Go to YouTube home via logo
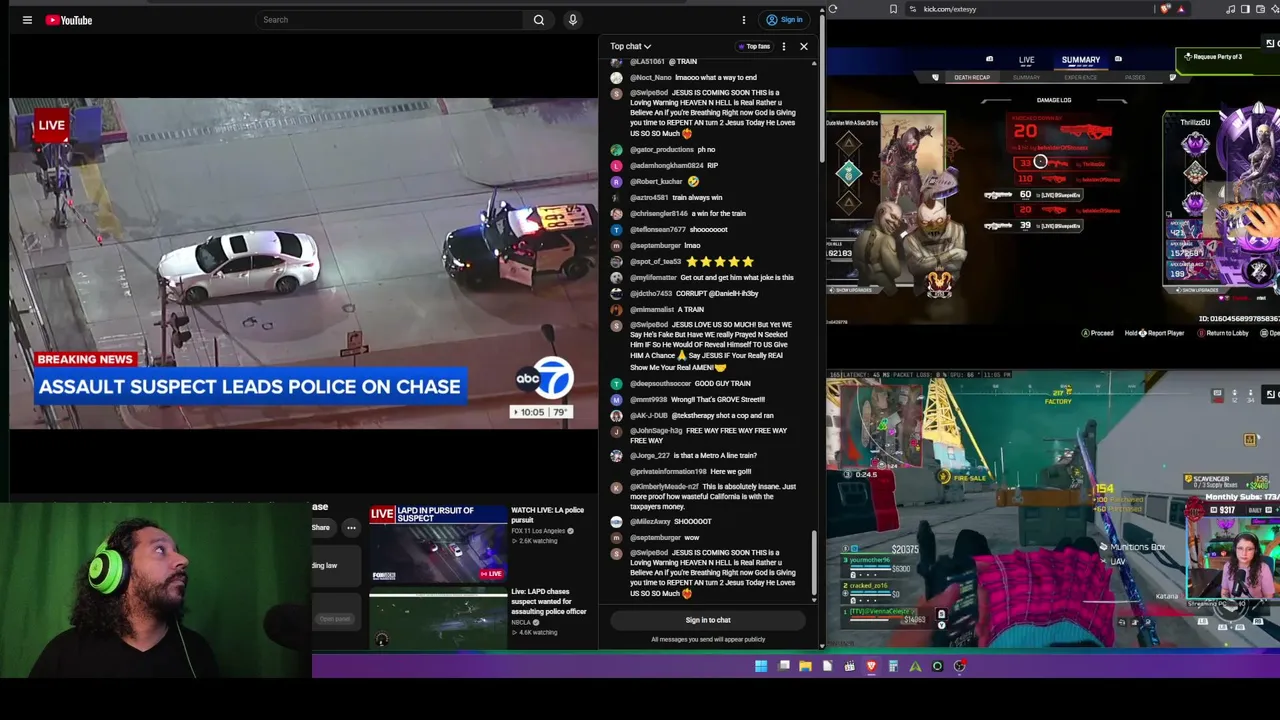Image resolution: width=1280 pixels, height=720 pixels. click(69, 20)
